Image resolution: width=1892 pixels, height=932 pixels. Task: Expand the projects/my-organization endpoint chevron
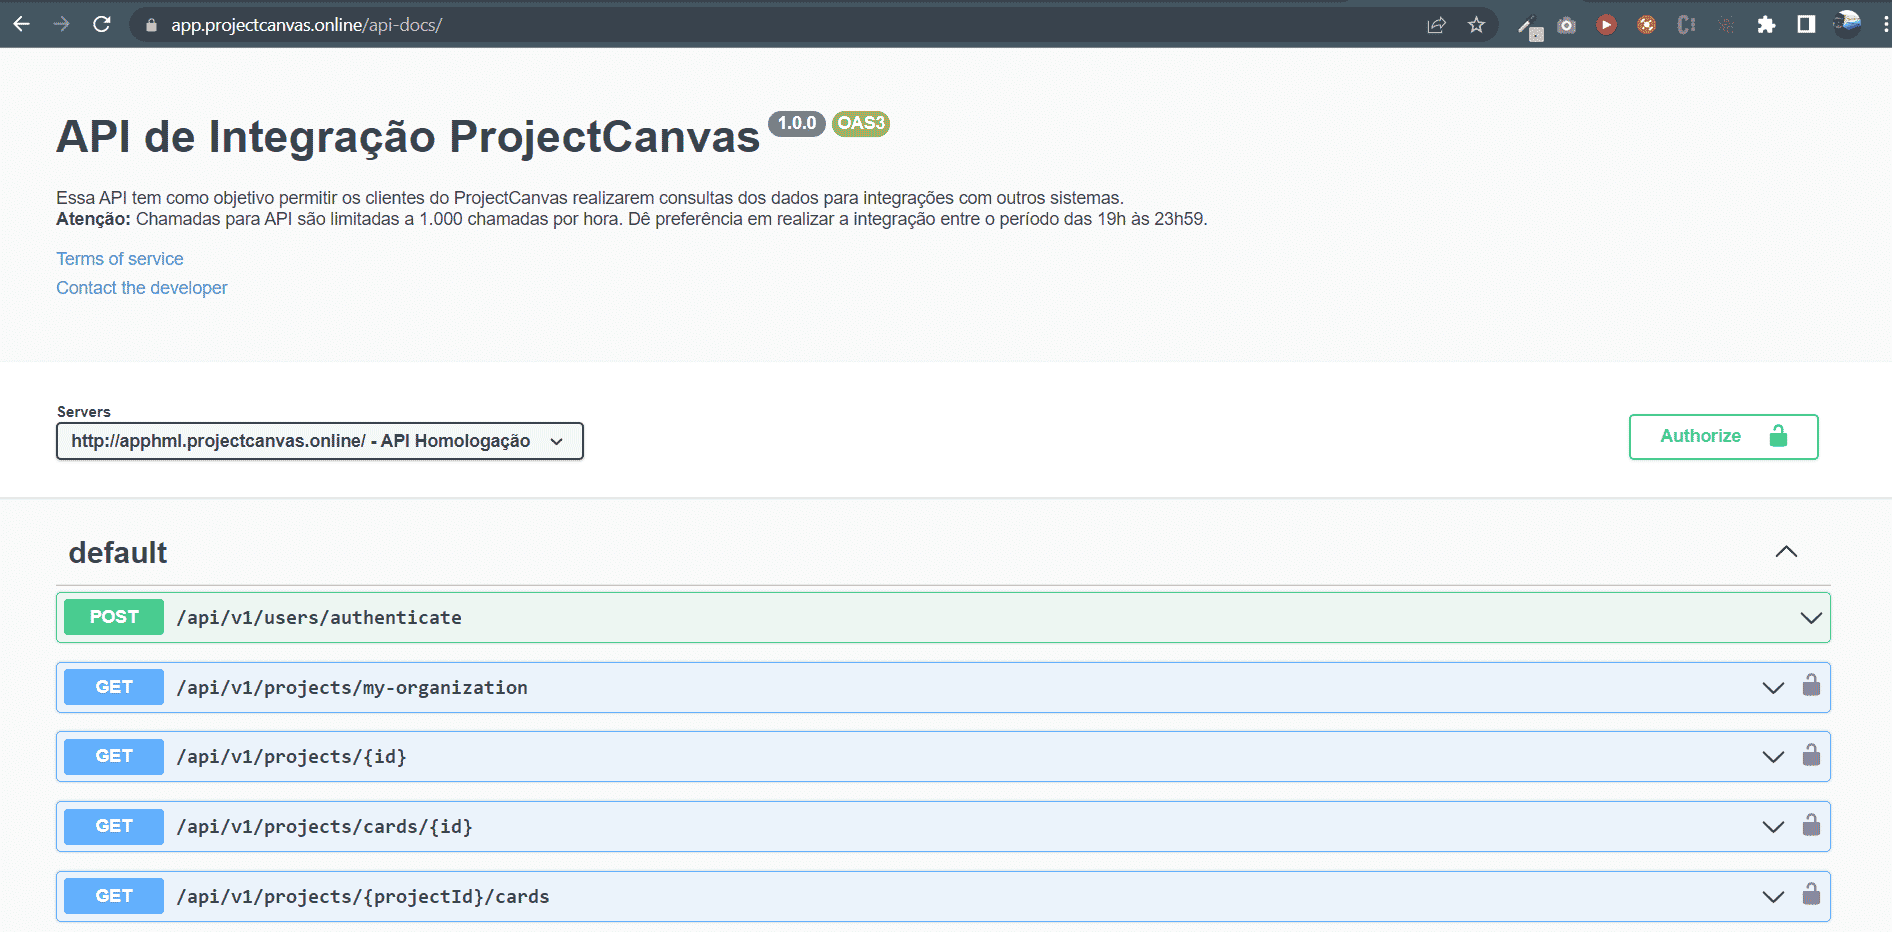(1773, 688)
